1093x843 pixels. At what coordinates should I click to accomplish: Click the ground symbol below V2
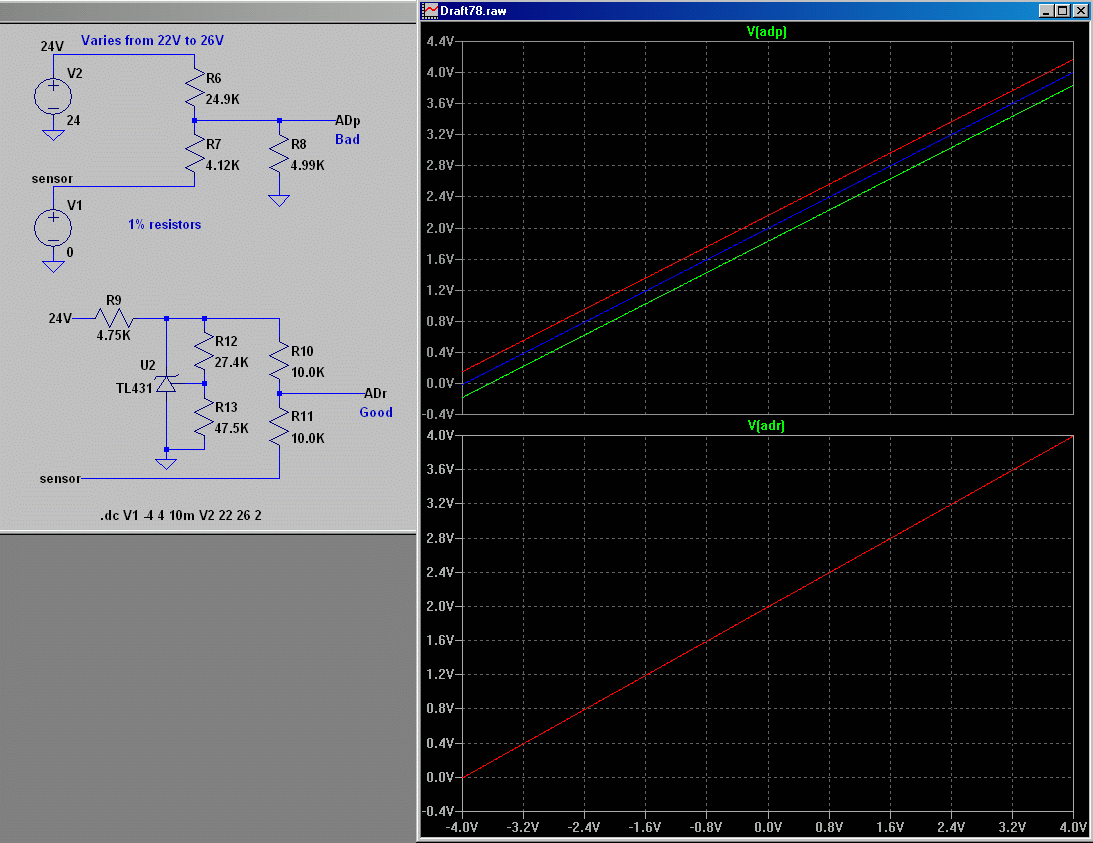point(53,133)
